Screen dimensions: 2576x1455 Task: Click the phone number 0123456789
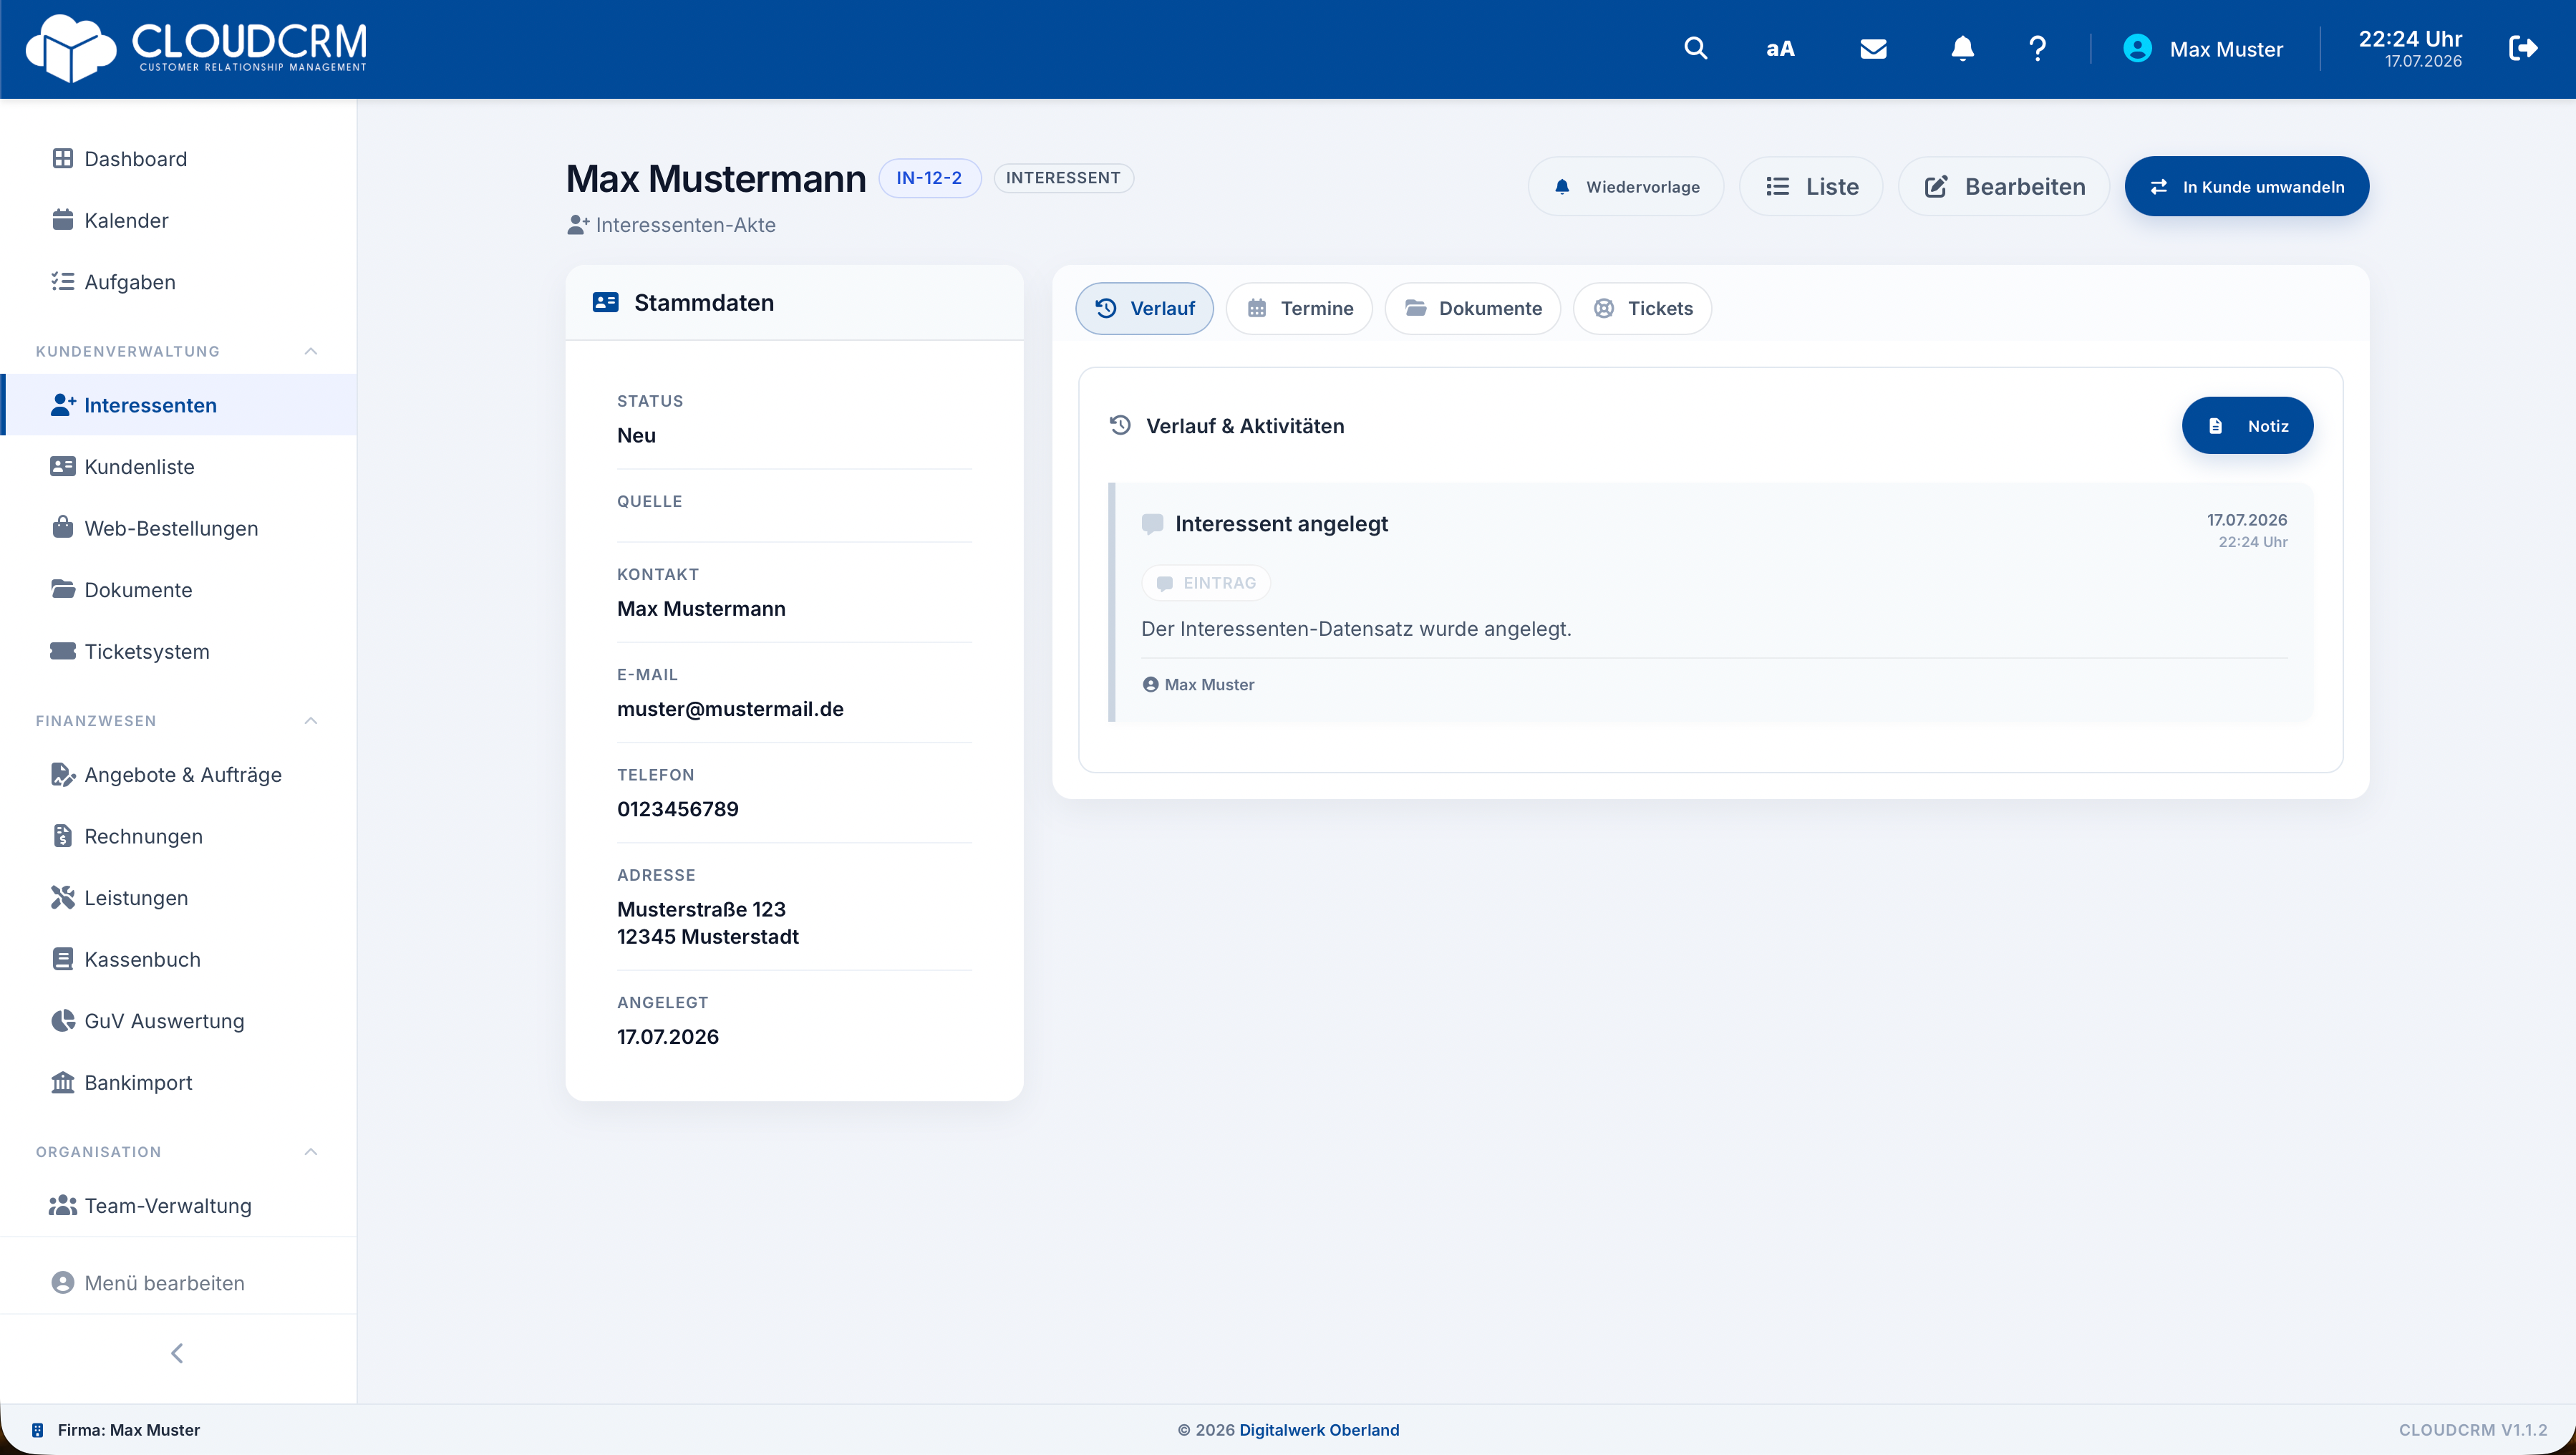(677, 808)
